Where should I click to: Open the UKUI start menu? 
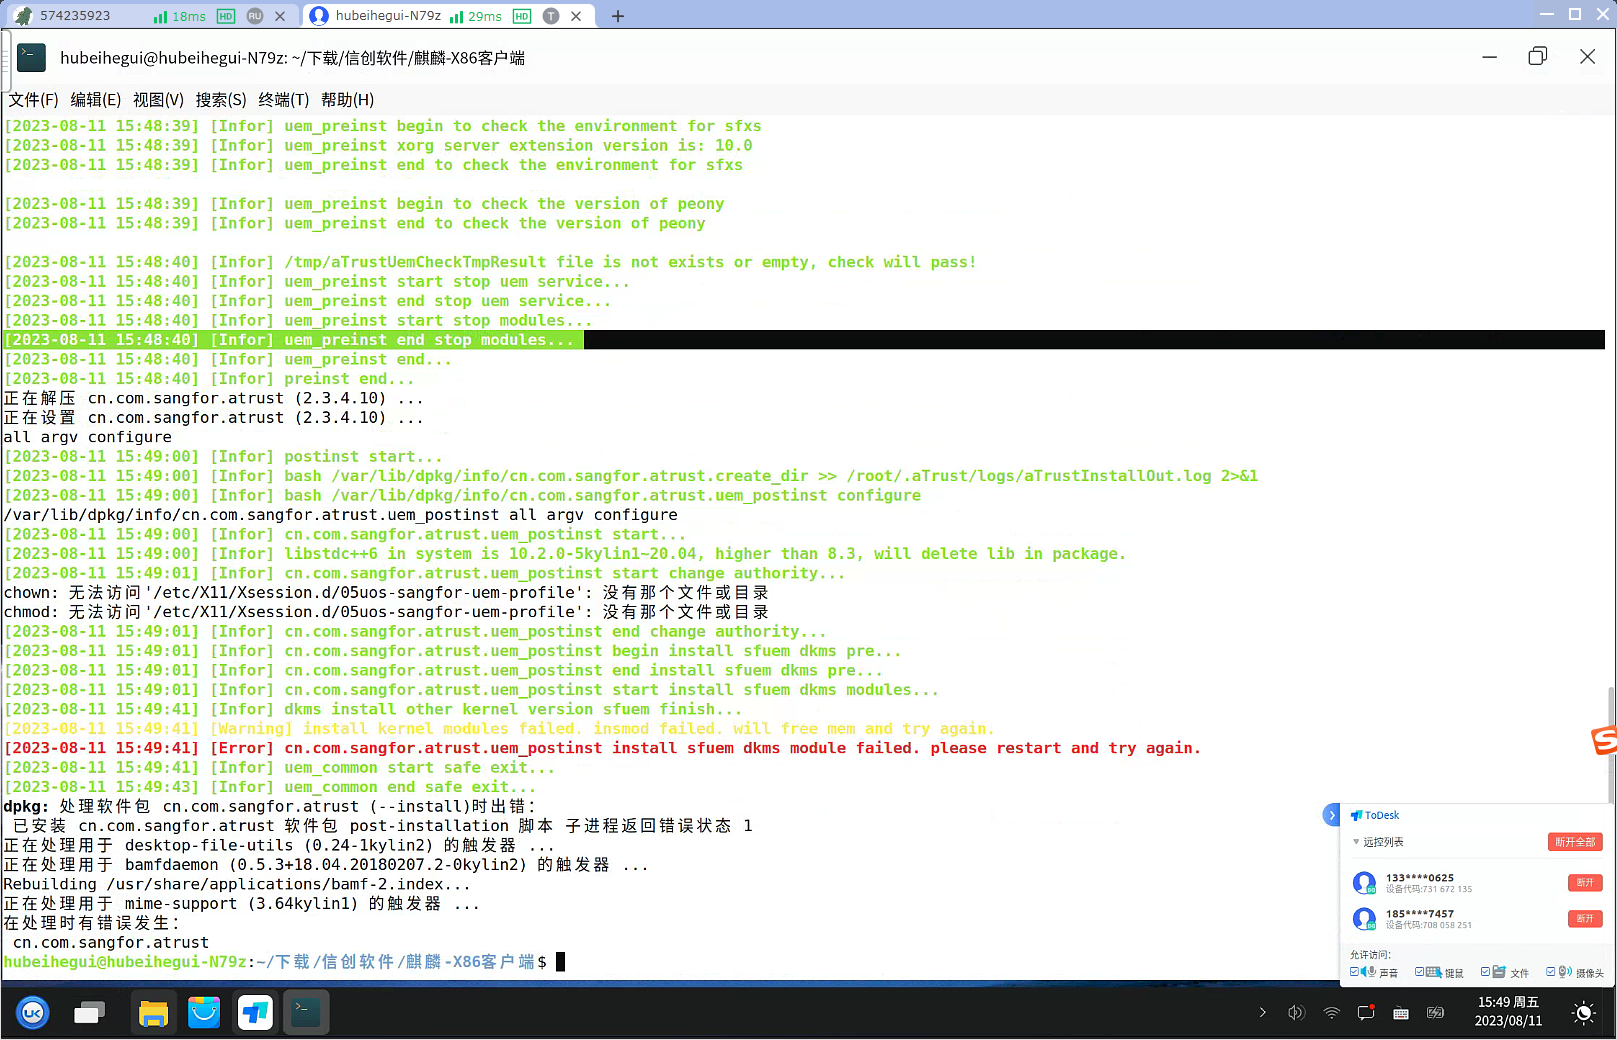(x=32, y=1013)
